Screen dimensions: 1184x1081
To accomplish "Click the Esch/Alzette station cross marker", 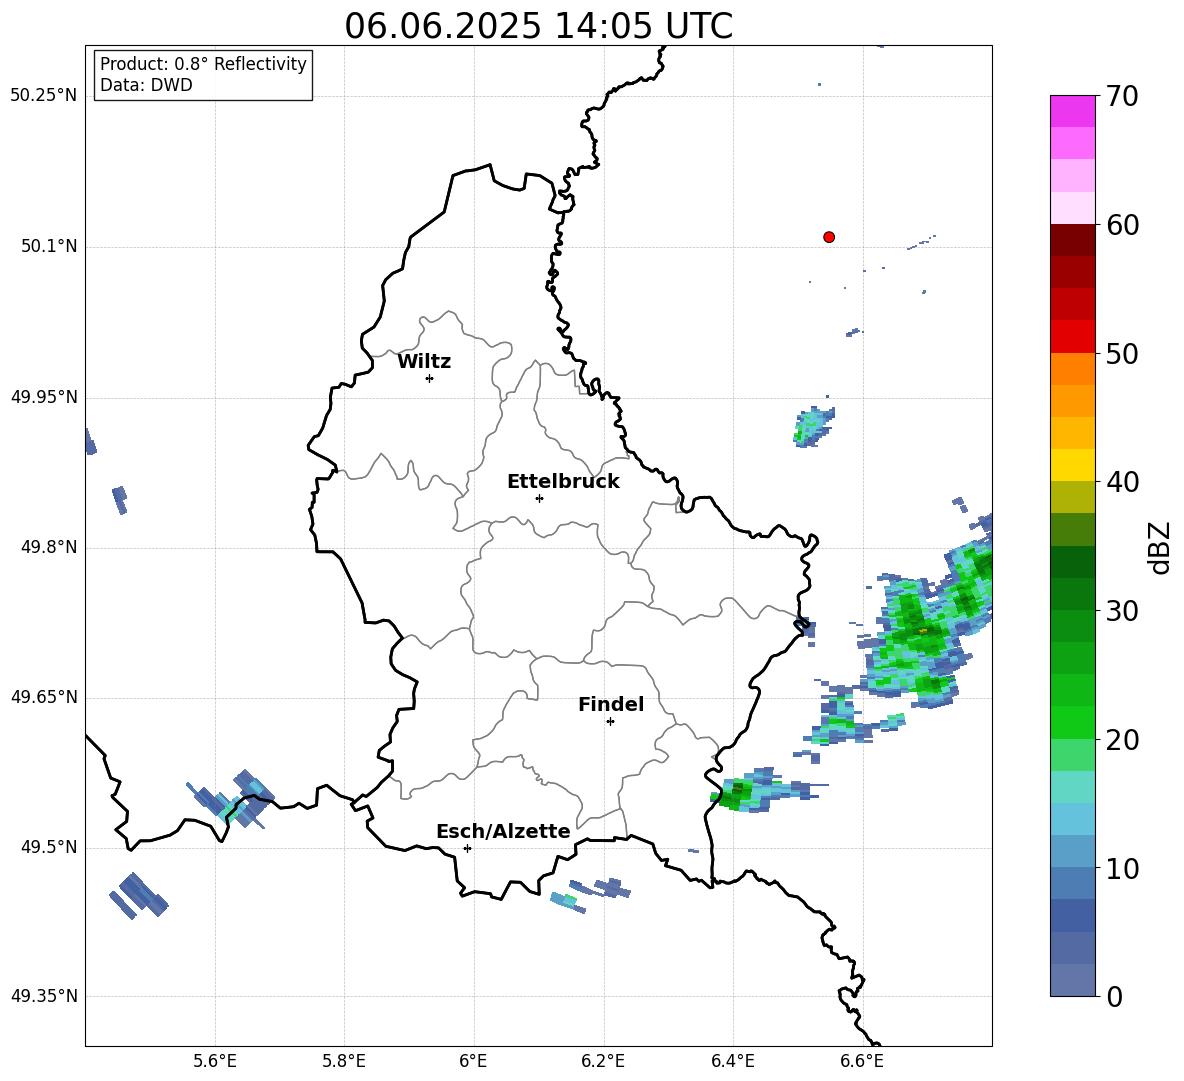I will (x=467, y=848).
